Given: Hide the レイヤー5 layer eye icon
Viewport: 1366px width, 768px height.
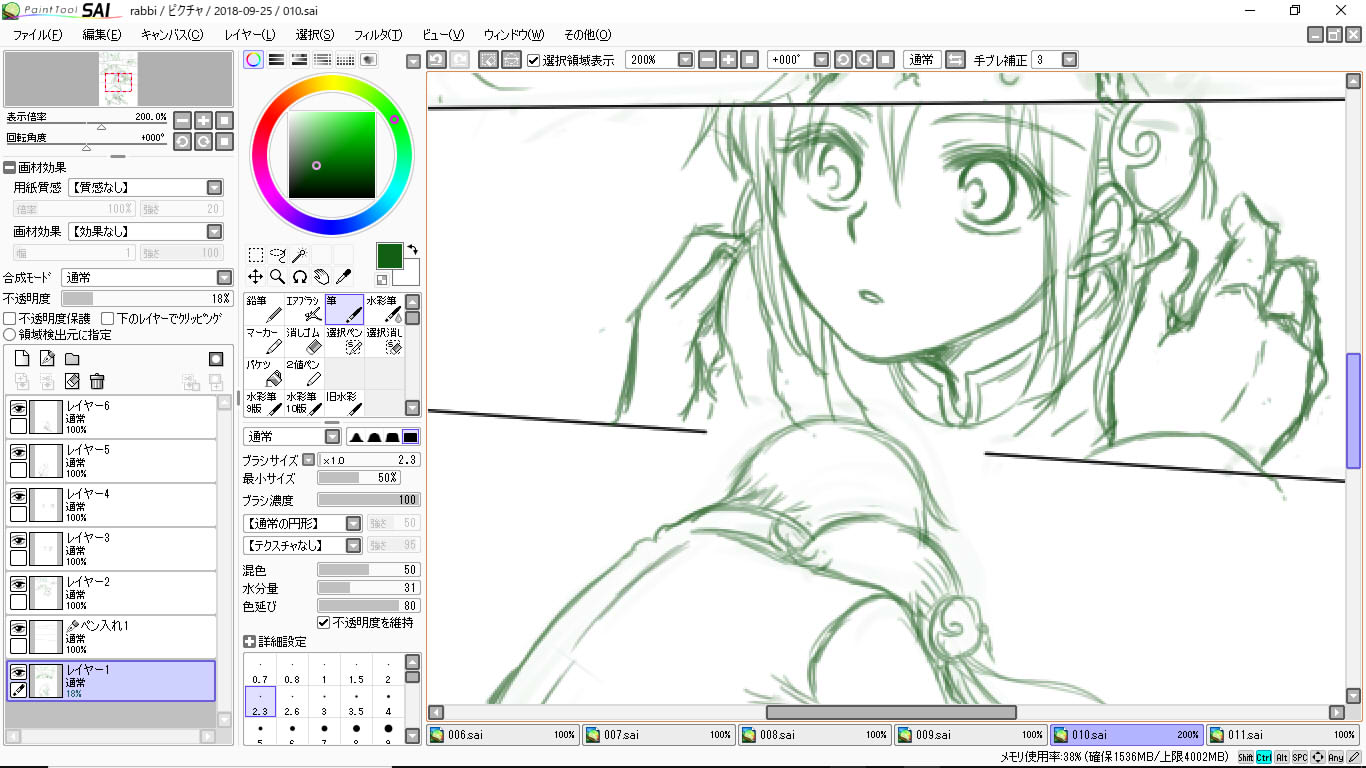Looking at the screenshot, I should (18, 452).
